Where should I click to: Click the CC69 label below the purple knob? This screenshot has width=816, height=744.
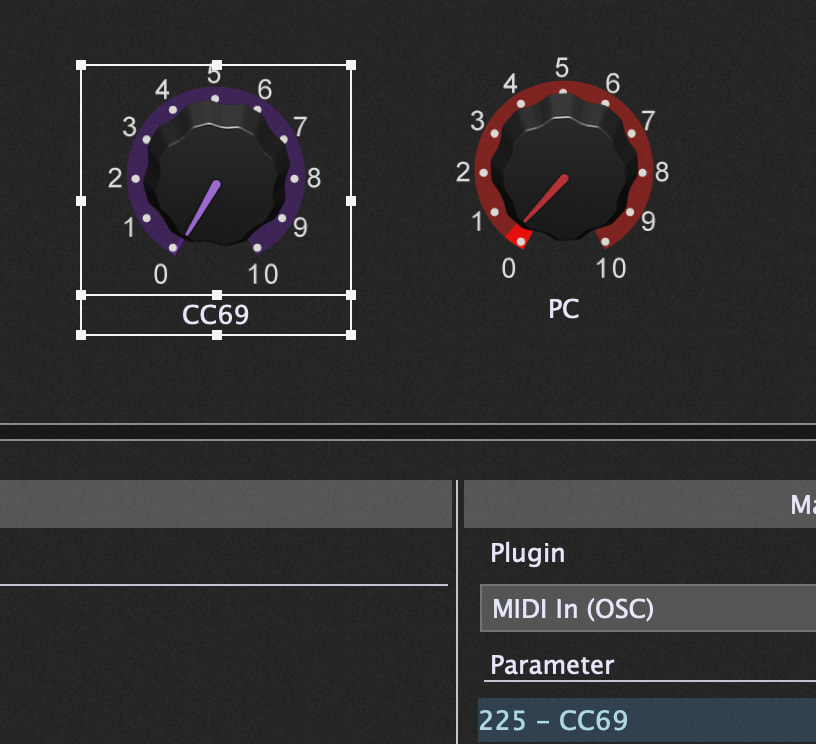tap(215, 315)
